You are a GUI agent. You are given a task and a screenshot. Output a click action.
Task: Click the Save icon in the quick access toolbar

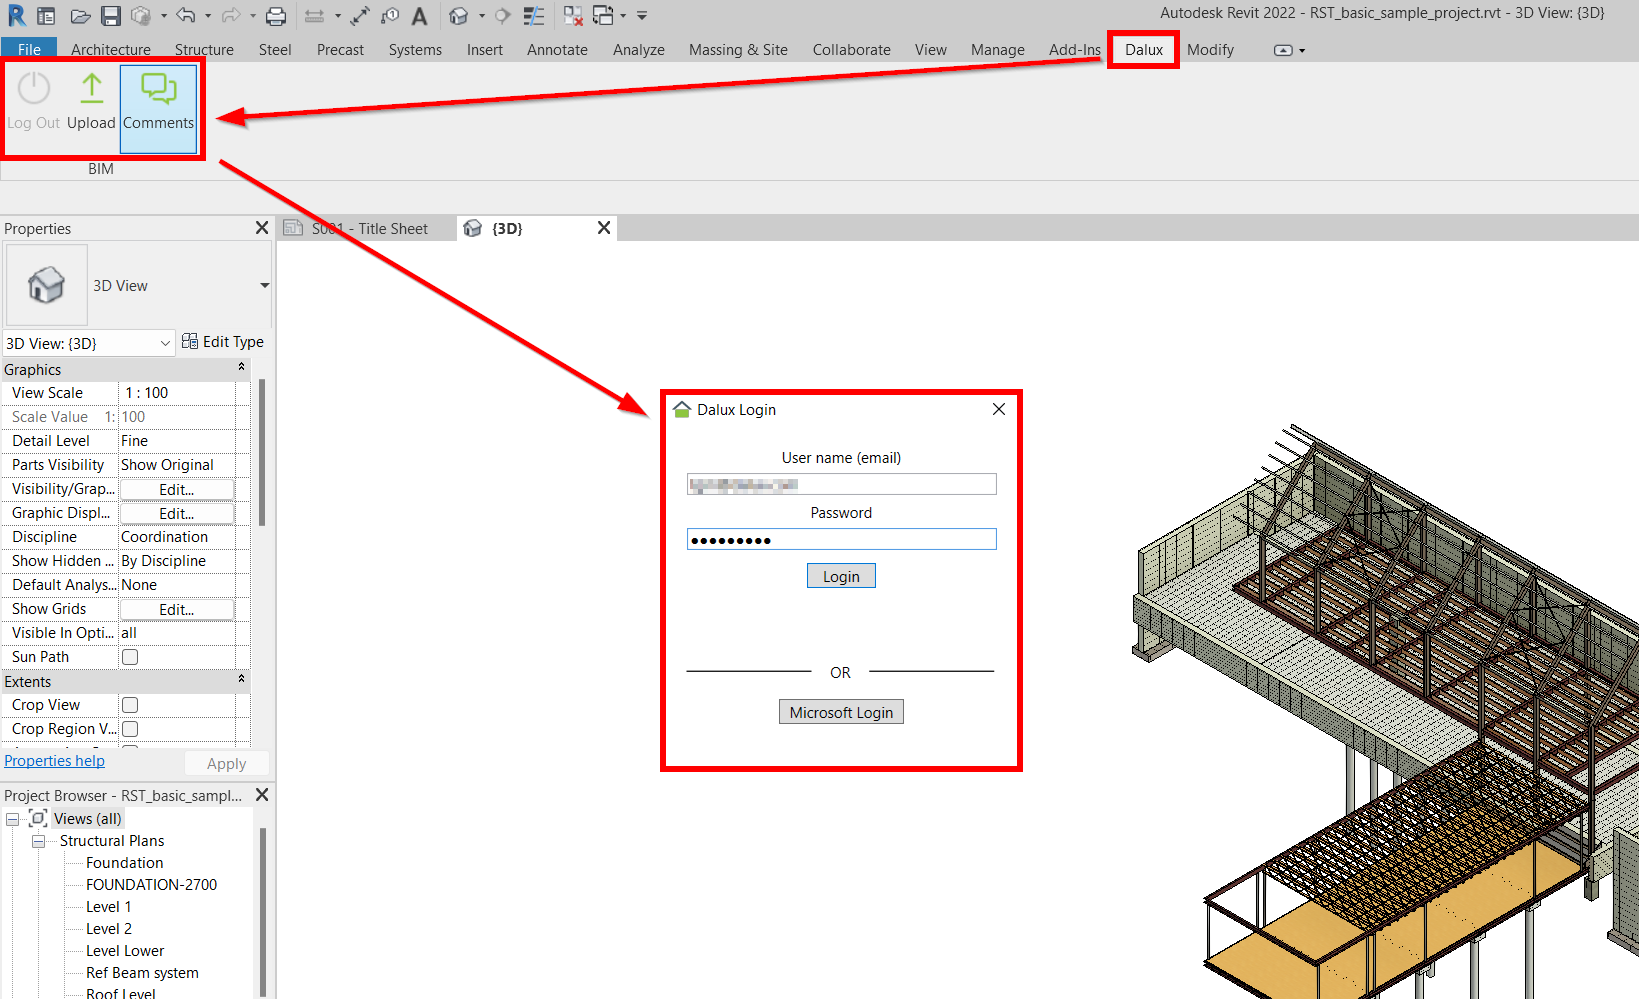pyautogui.click(x=111, y=16)
